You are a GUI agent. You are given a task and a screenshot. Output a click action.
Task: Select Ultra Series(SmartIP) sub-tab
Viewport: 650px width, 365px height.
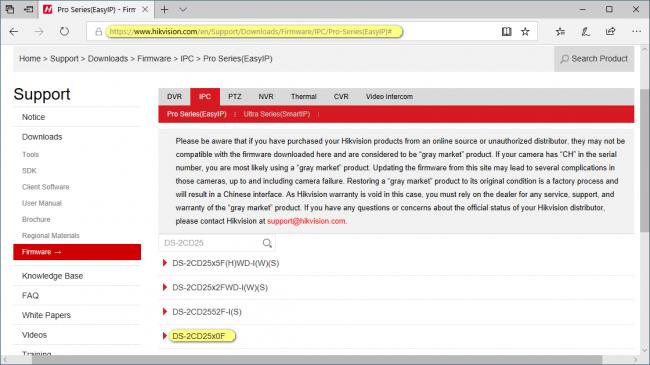276,114
